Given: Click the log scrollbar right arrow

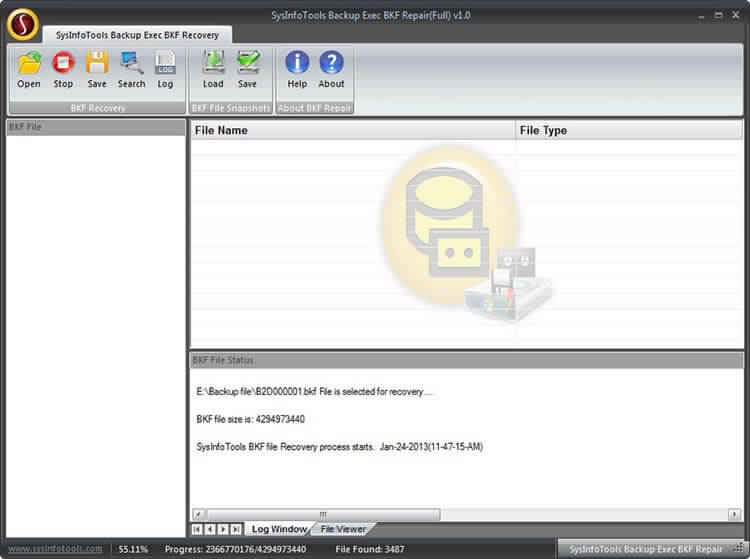Looking at the screenshot, I should [x=734, y=515].
